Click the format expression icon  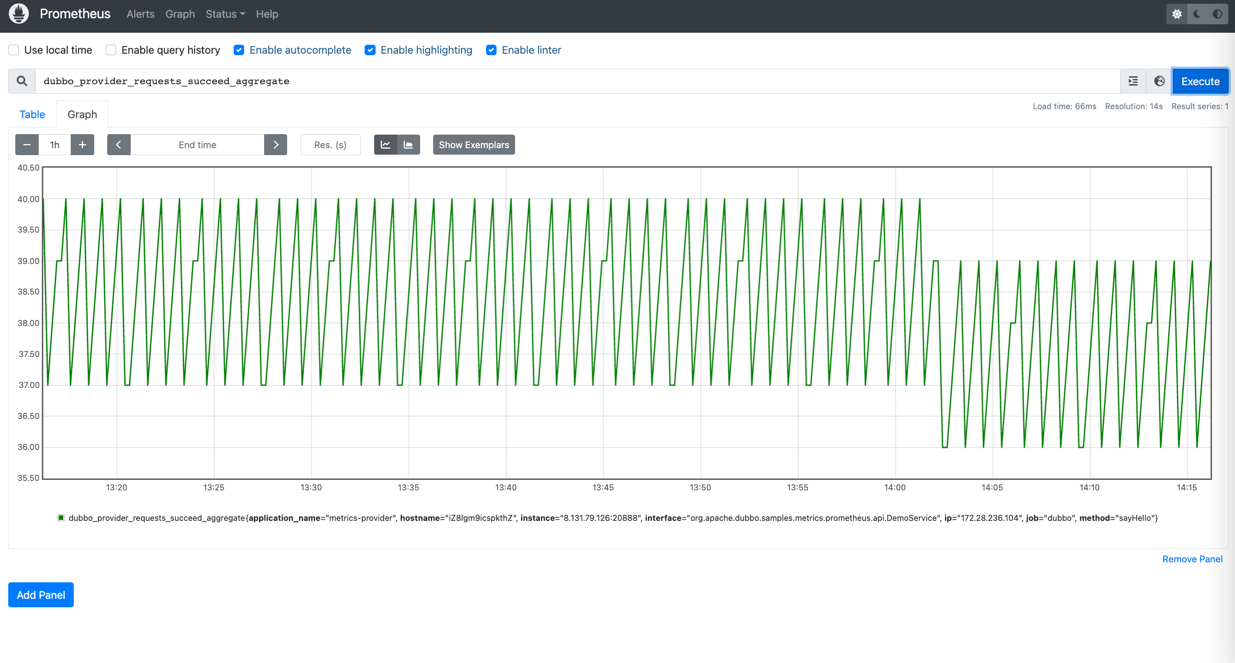pyautogui.click(x=1133, y=81)
